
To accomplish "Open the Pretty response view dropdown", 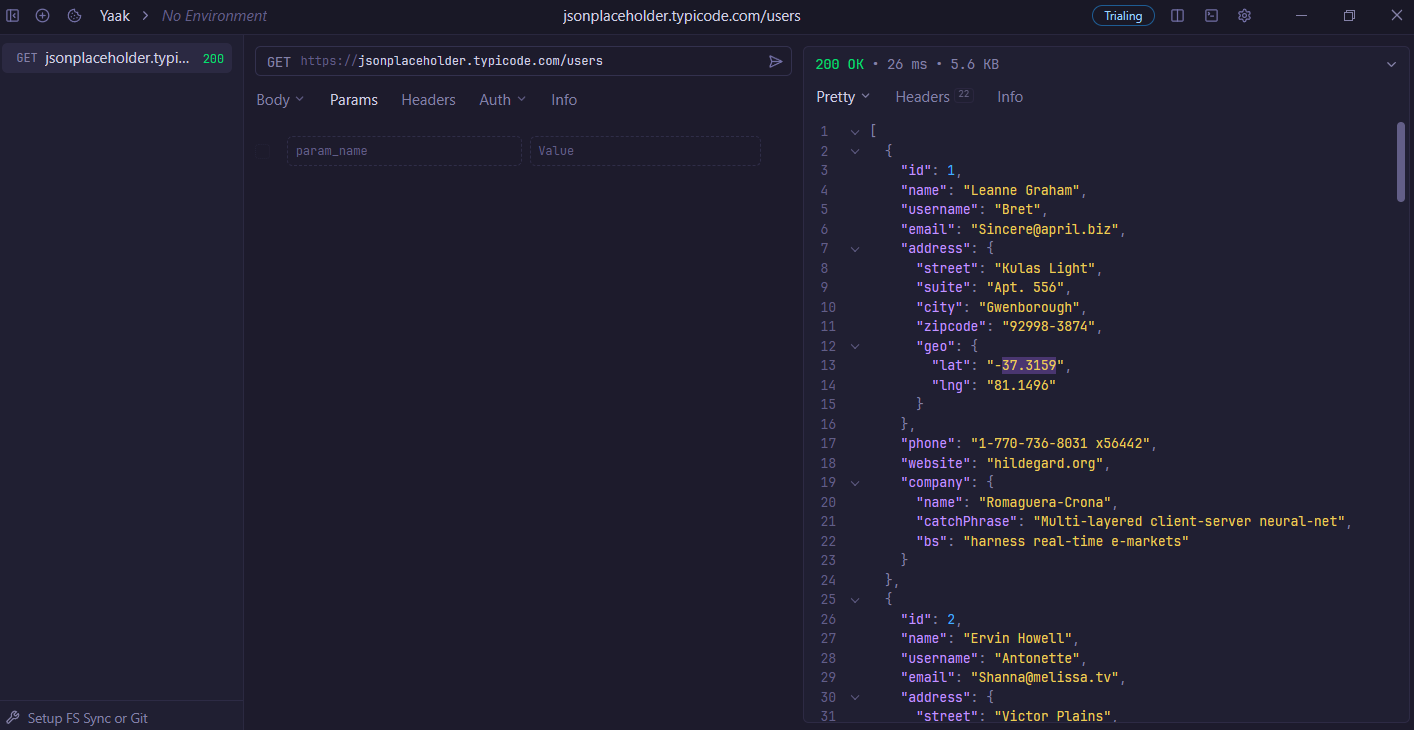I will point(843,97).
